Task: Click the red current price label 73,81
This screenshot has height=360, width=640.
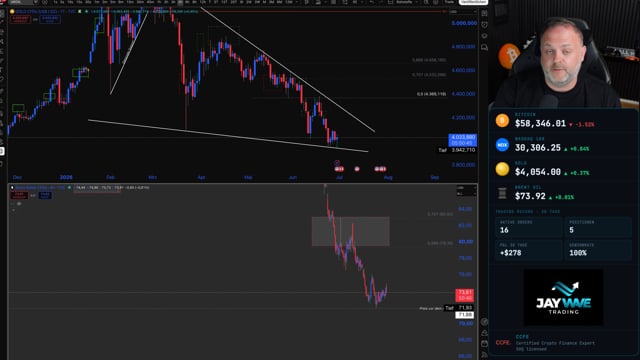Action: pos(464,295)
